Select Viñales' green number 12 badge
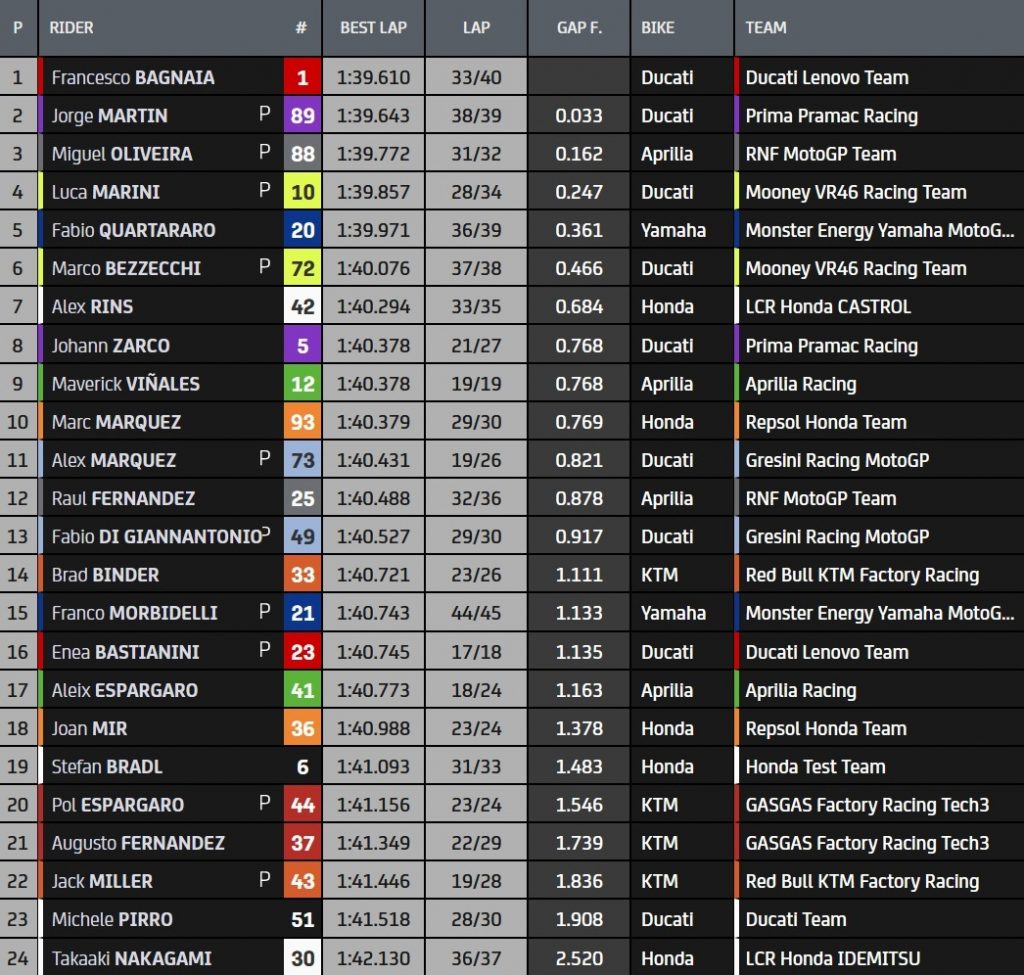Viewport: 1024px width, 975px height. click(302, 384)
